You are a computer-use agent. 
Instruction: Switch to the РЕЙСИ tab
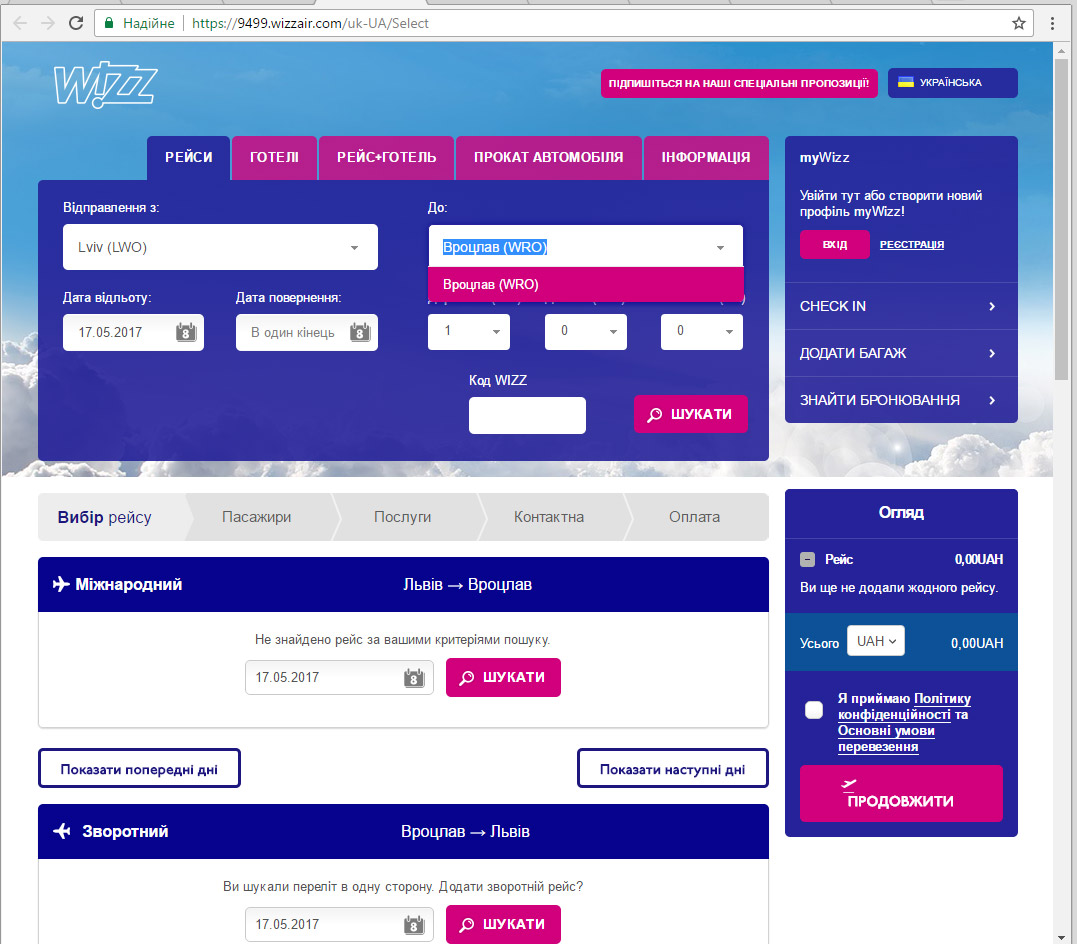(188, 157)
